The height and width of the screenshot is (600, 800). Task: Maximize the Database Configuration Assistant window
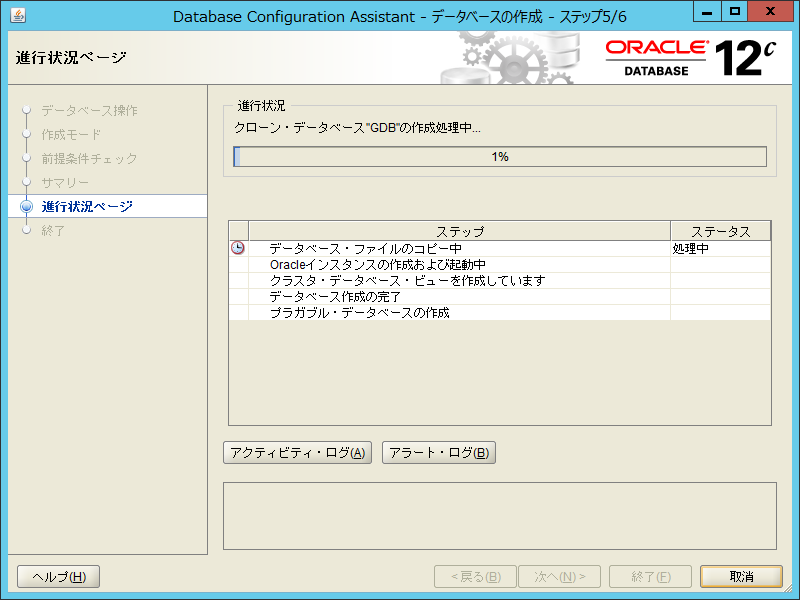click(735, 11)
